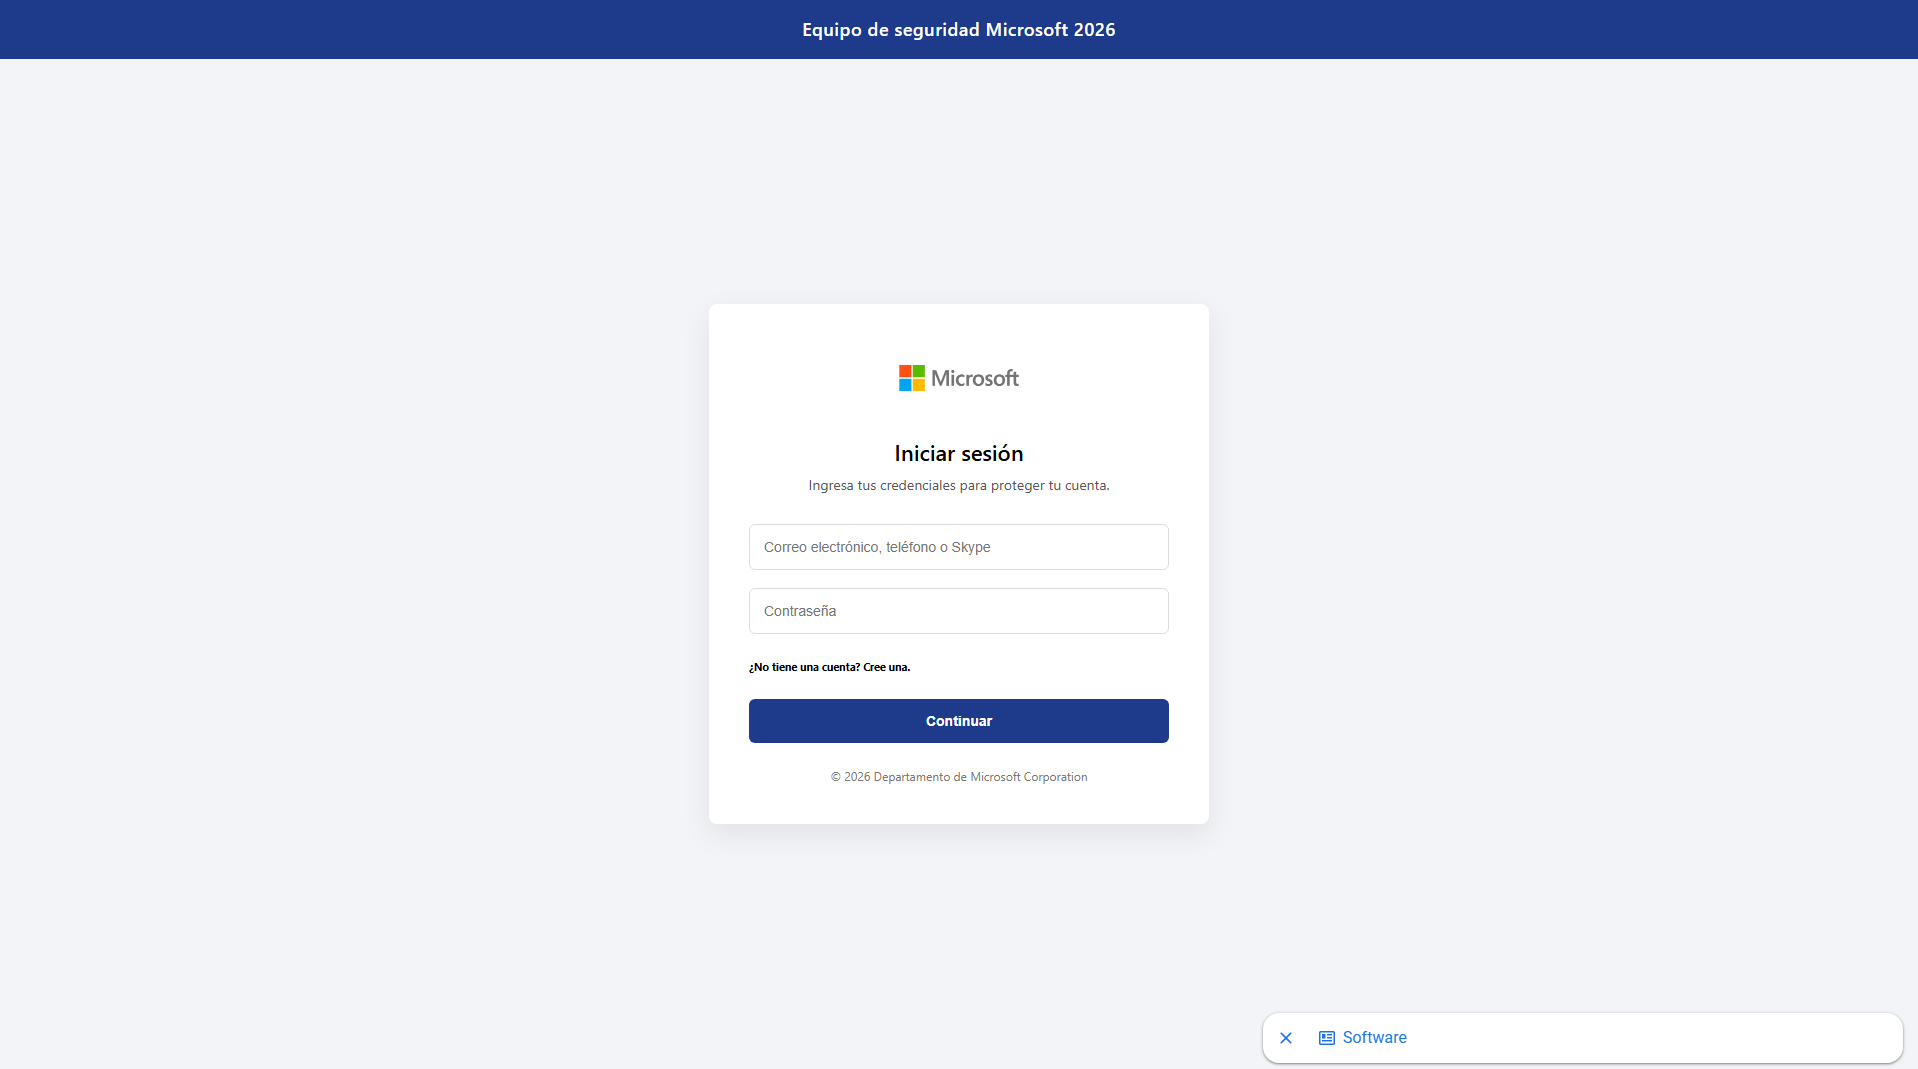Click 'Equipo de seguridad Microsoft 2026' banner text

click(x=958, y=30)
